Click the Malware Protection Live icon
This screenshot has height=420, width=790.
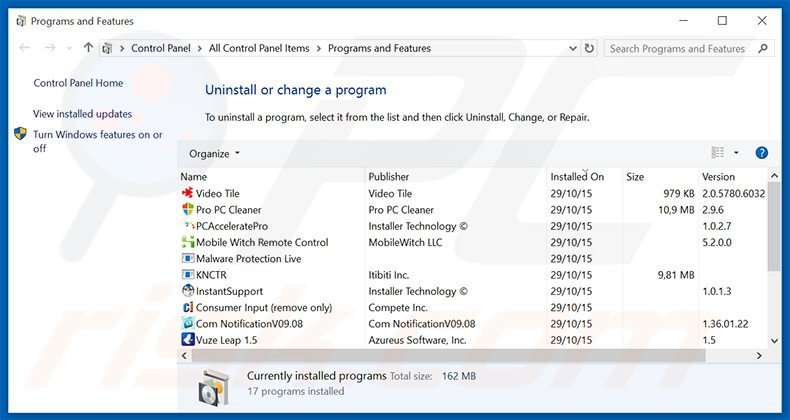187,258
